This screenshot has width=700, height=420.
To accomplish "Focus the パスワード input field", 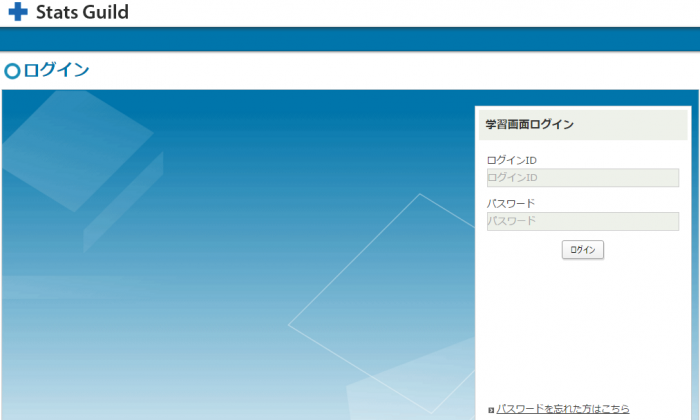I will pos(583,221).
